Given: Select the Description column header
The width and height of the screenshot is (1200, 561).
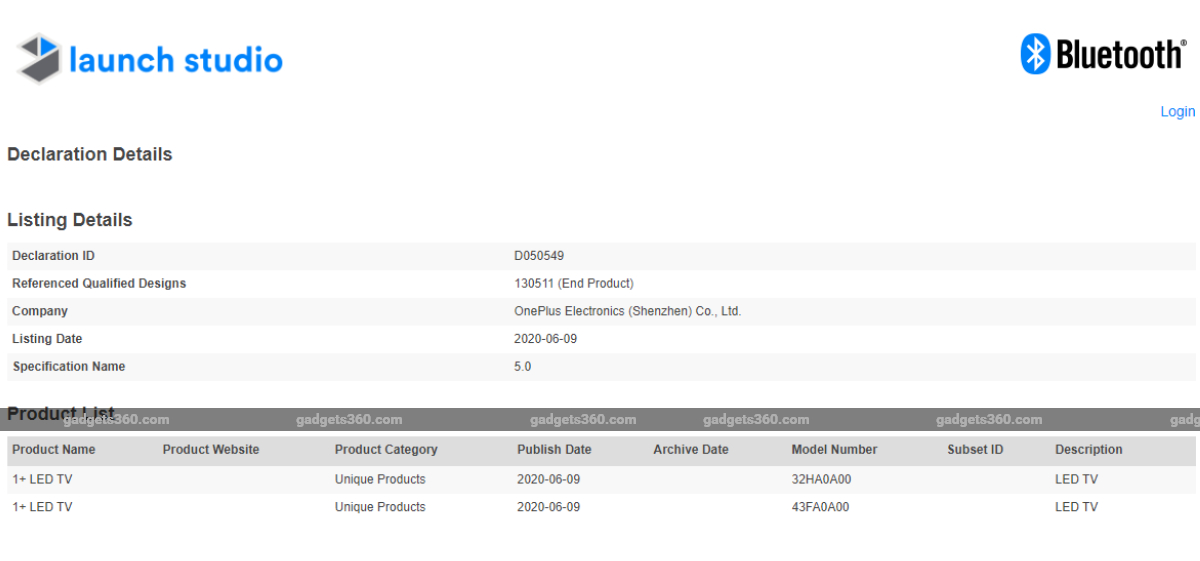Looking at the screenshot, I should click(x=1088, y=450).
